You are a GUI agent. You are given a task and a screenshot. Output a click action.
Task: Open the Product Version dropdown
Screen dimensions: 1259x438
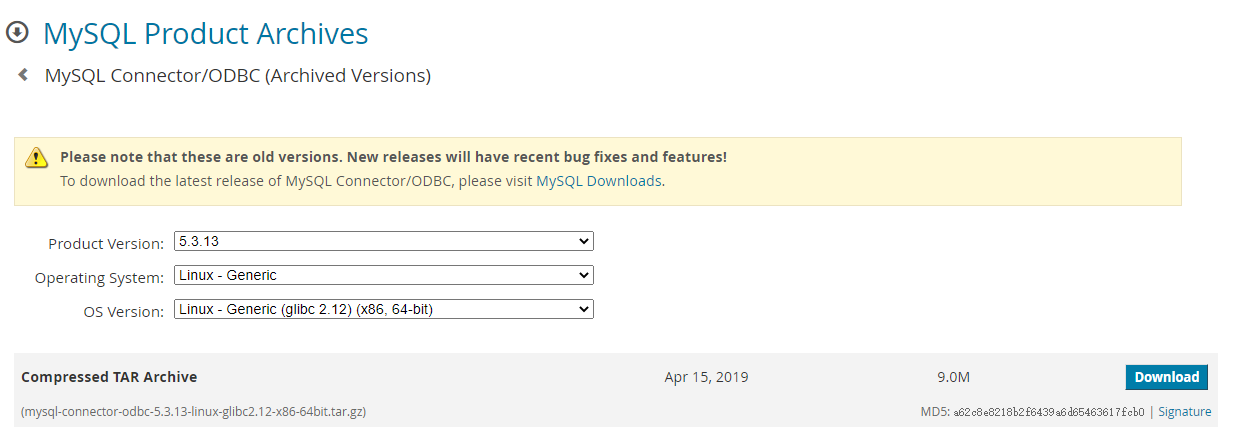[383, 241]
